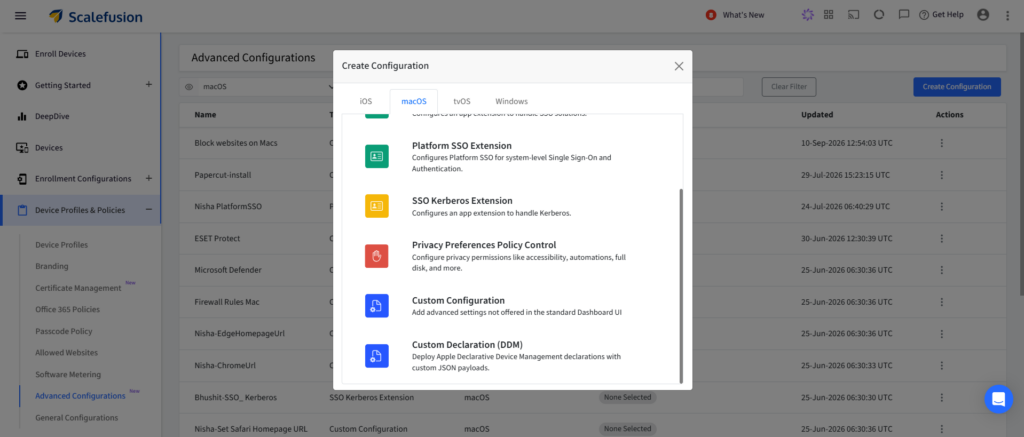
Task: Select the macOS tab in dialog
Action: (x=413, y=101)
